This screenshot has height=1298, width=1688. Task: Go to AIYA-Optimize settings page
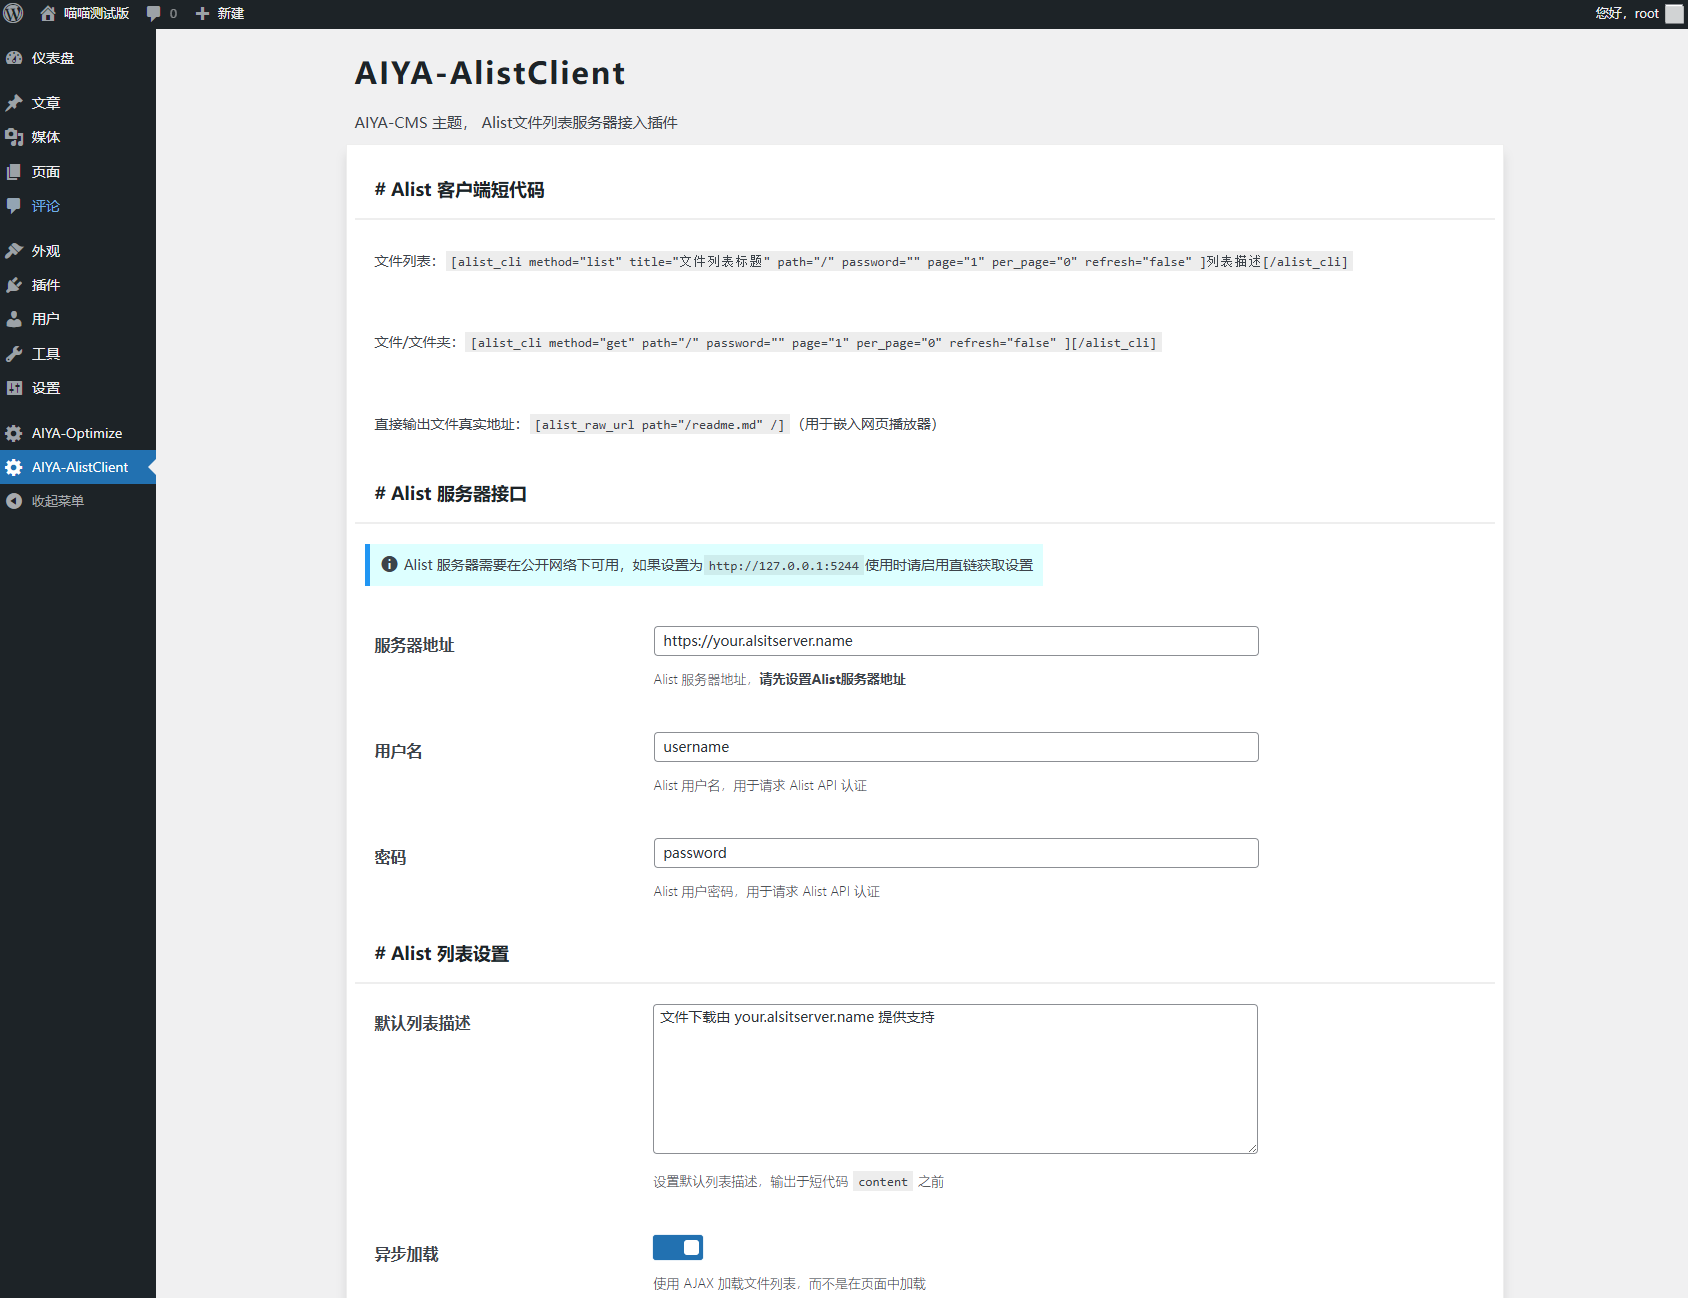pyautogui.click(x=76, y=433)
